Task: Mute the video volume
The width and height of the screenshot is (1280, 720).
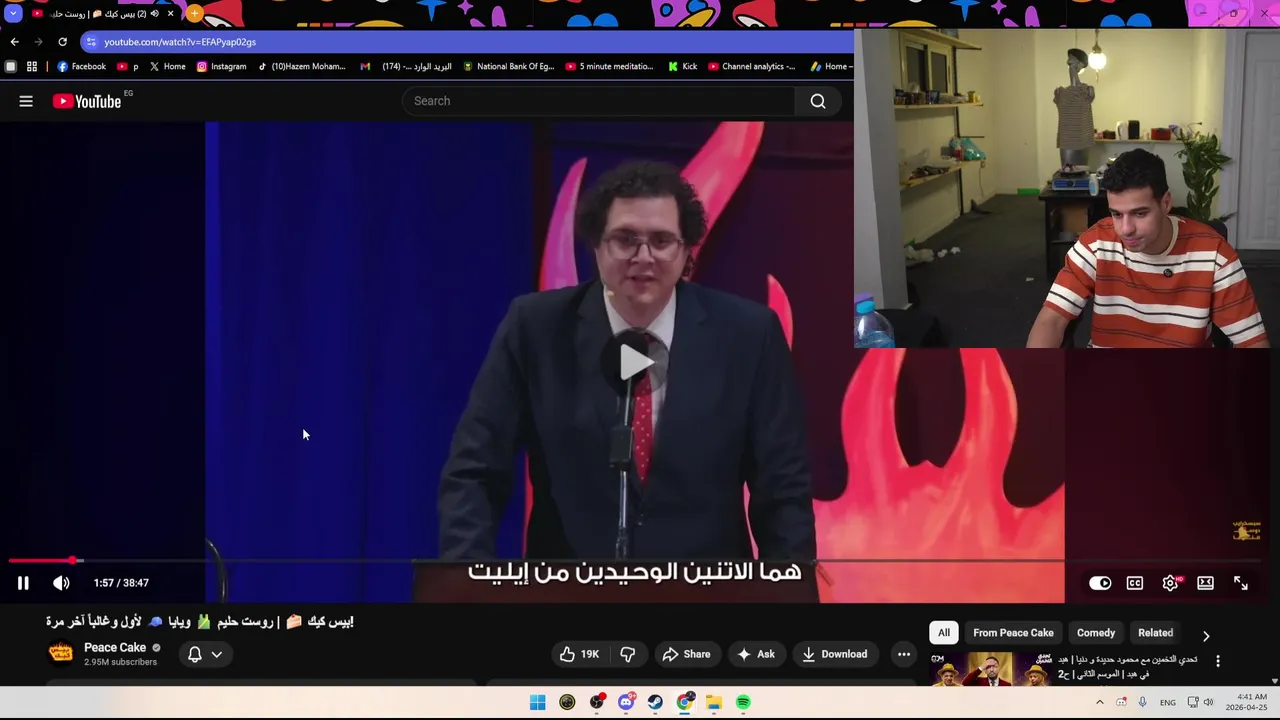Action: (x=61, y=583)
